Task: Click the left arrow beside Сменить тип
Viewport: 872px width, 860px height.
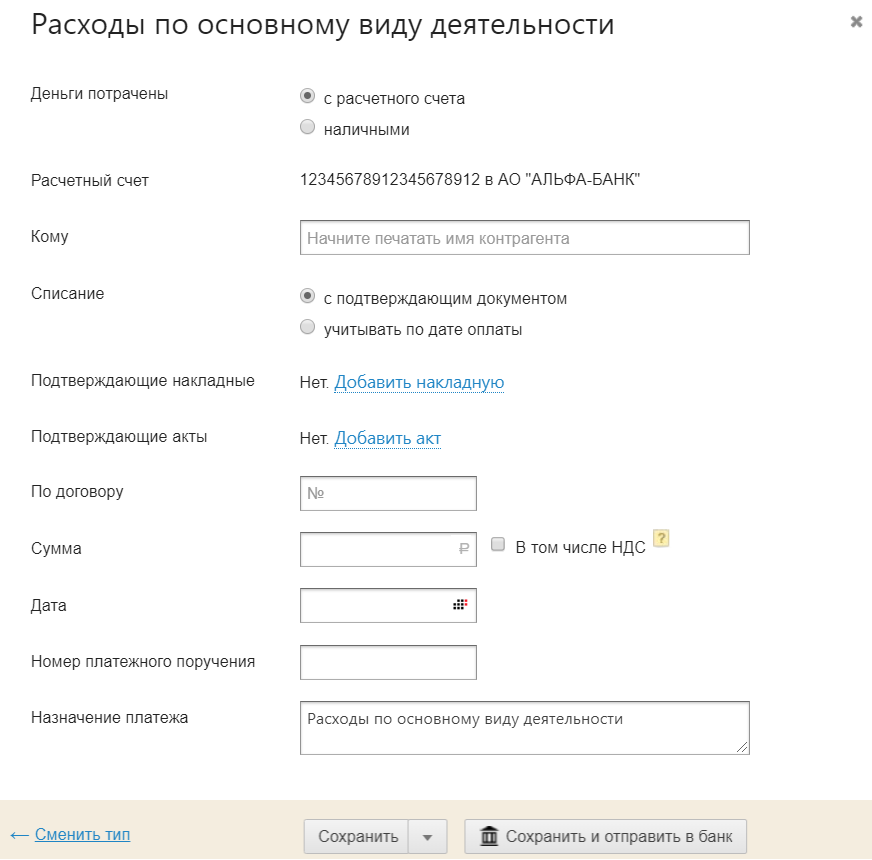Action: click(19, 834)
